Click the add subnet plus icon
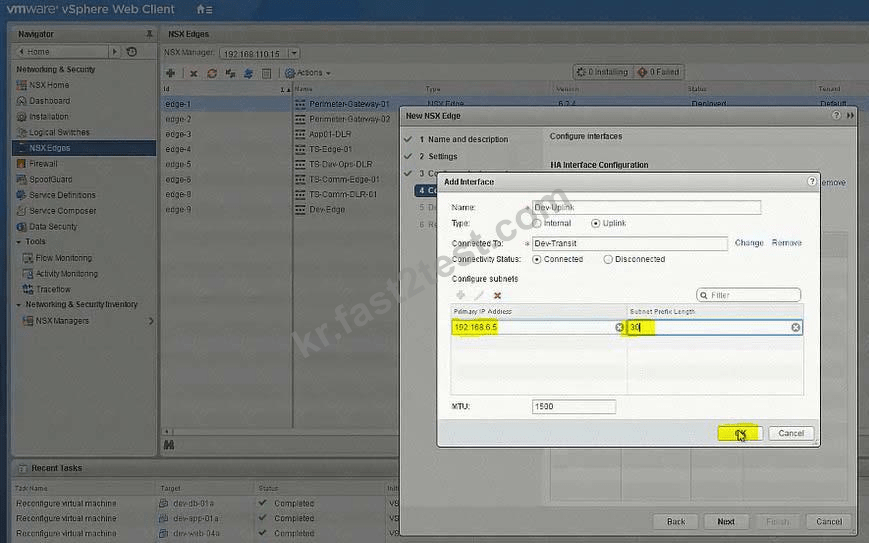Viewport: 869px width, 543px height. click(460, 295)
